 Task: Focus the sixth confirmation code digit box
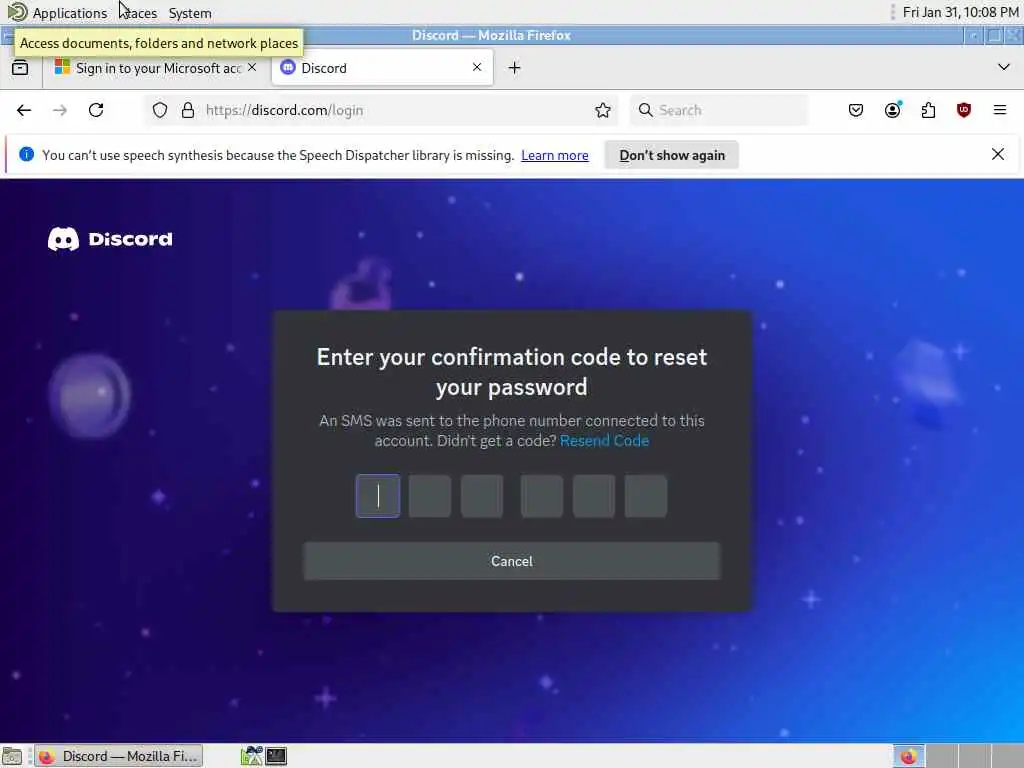pyautogui.click(x=646, y=496)
